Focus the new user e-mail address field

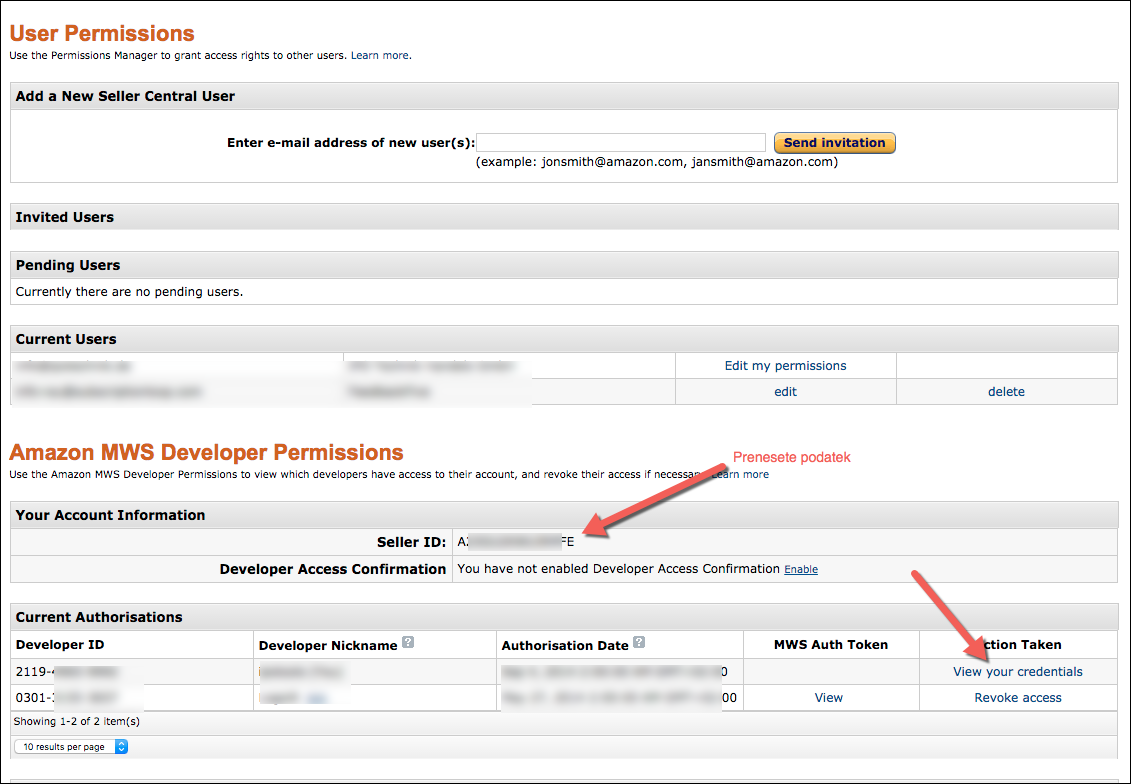click(x=621, y=142)
